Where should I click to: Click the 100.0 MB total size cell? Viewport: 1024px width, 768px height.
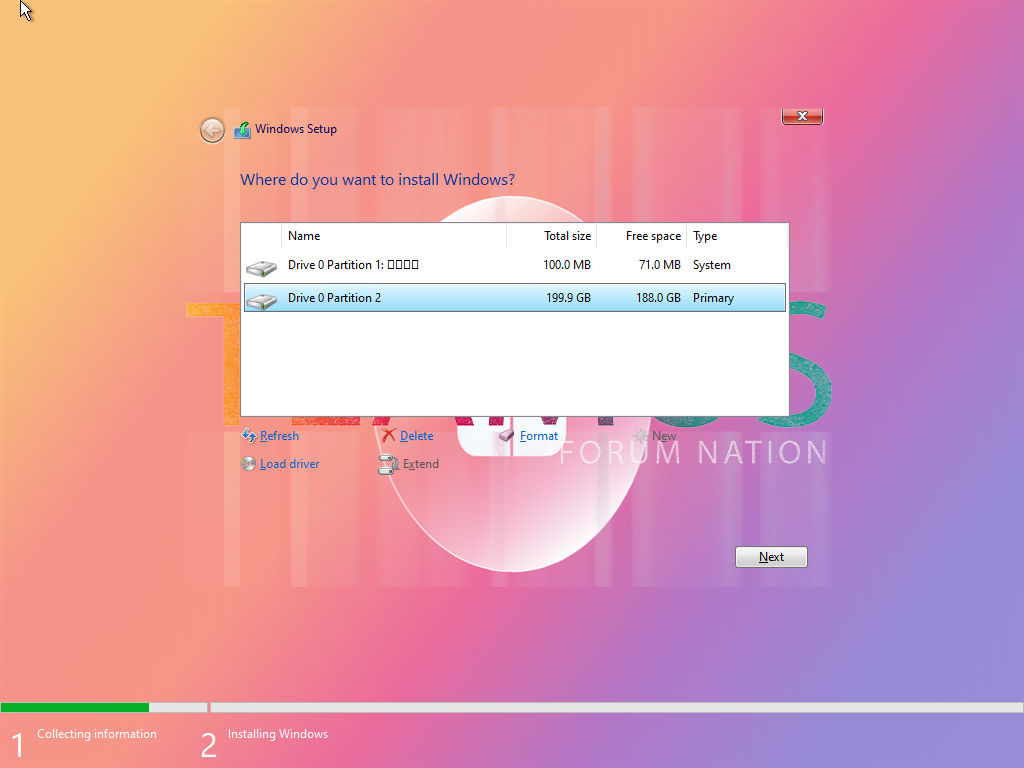(x=567, y=265)
